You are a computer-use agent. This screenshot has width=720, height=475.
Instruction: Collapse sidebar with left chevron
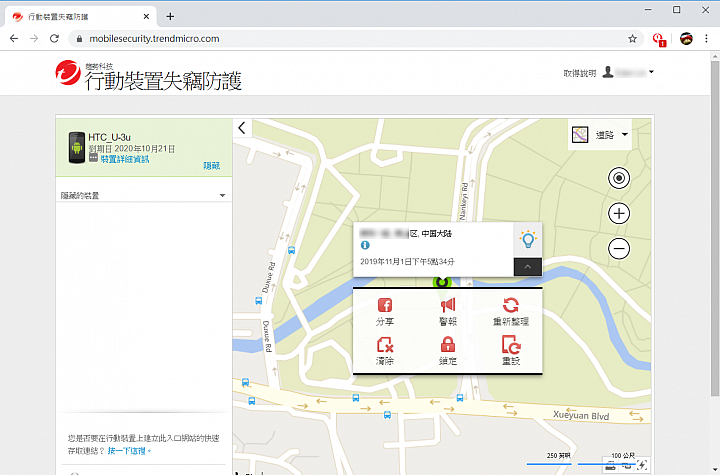click(242, 128)
